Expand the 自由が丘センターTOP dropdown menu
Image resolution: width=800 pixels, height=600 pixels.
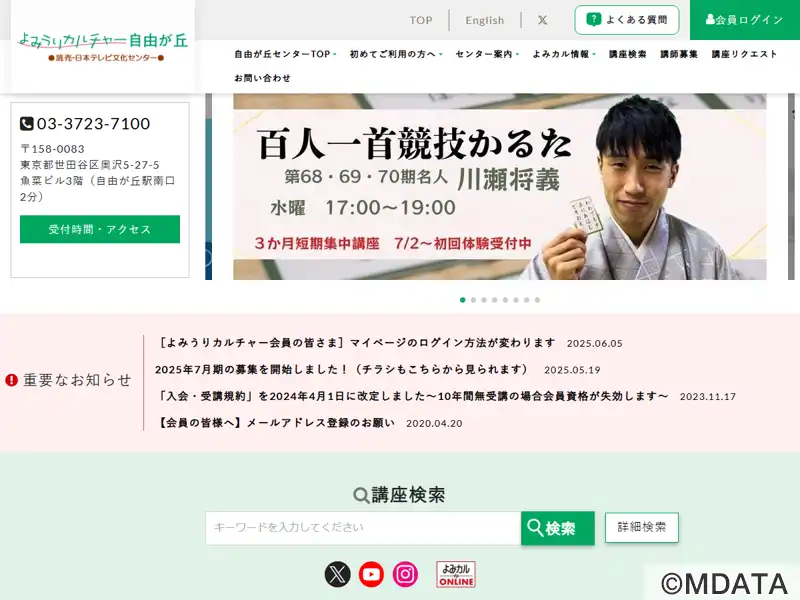(x=285, y=54)
